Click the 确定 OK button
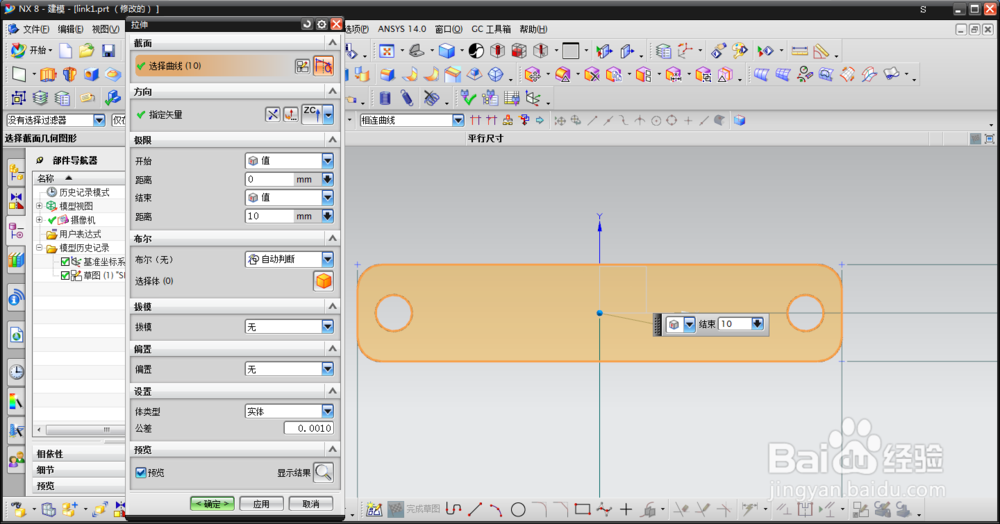The height and width of the screenshot is (524, 1000). [212, 504]
